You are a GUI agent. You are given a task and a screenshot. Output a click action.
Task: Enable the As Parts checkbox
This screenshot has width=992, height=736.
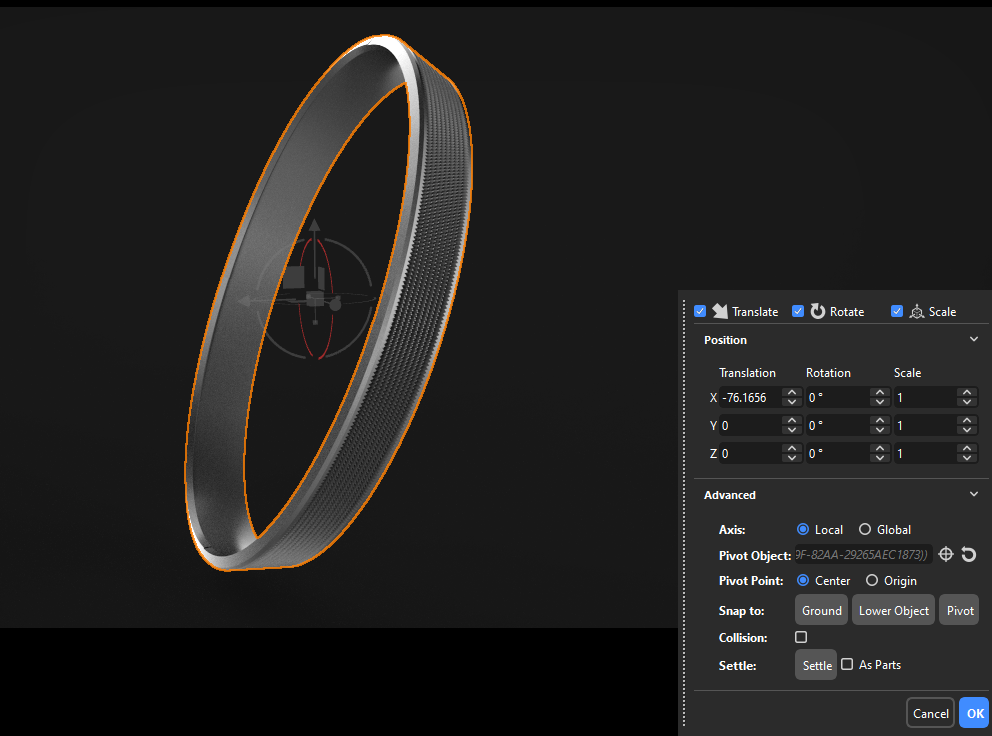847,664
